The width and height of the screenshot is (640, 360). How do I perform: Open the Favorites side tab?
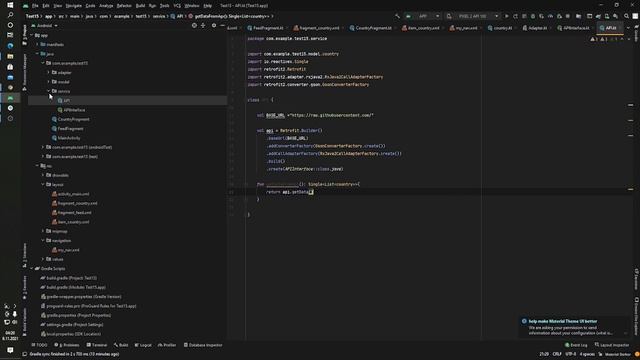tap(24, 288)
